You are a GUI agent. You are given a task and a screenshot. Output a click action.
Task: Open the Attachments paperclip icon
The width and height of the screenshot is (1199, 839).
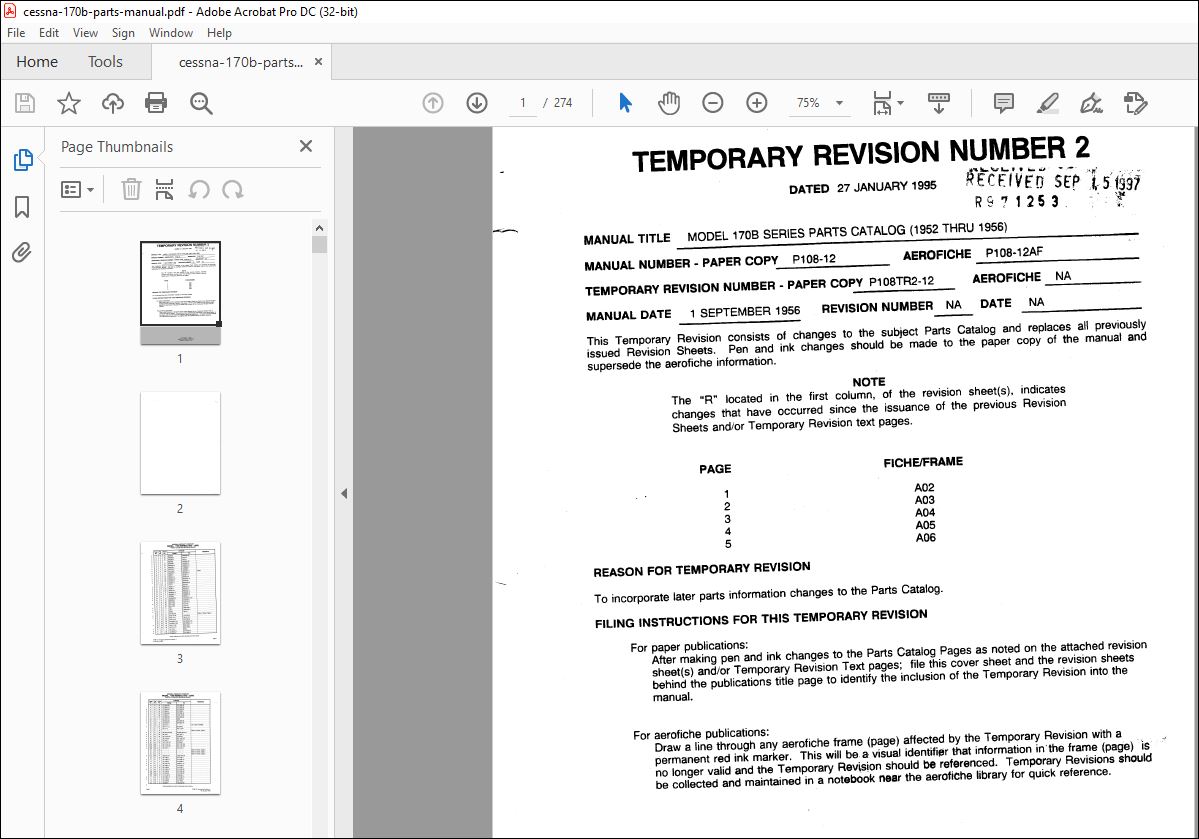tap(22, 252)
